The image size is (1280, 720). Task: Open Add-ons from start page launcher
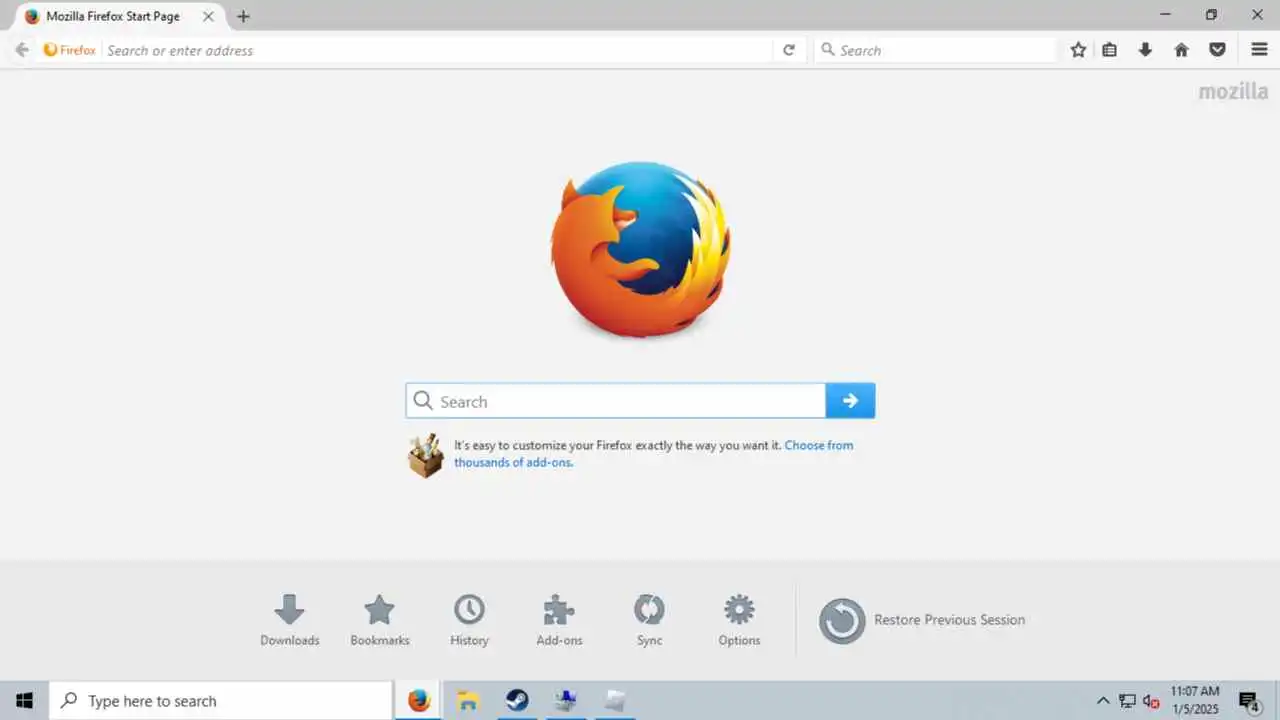pyautogui.click(x=559, y=620)
